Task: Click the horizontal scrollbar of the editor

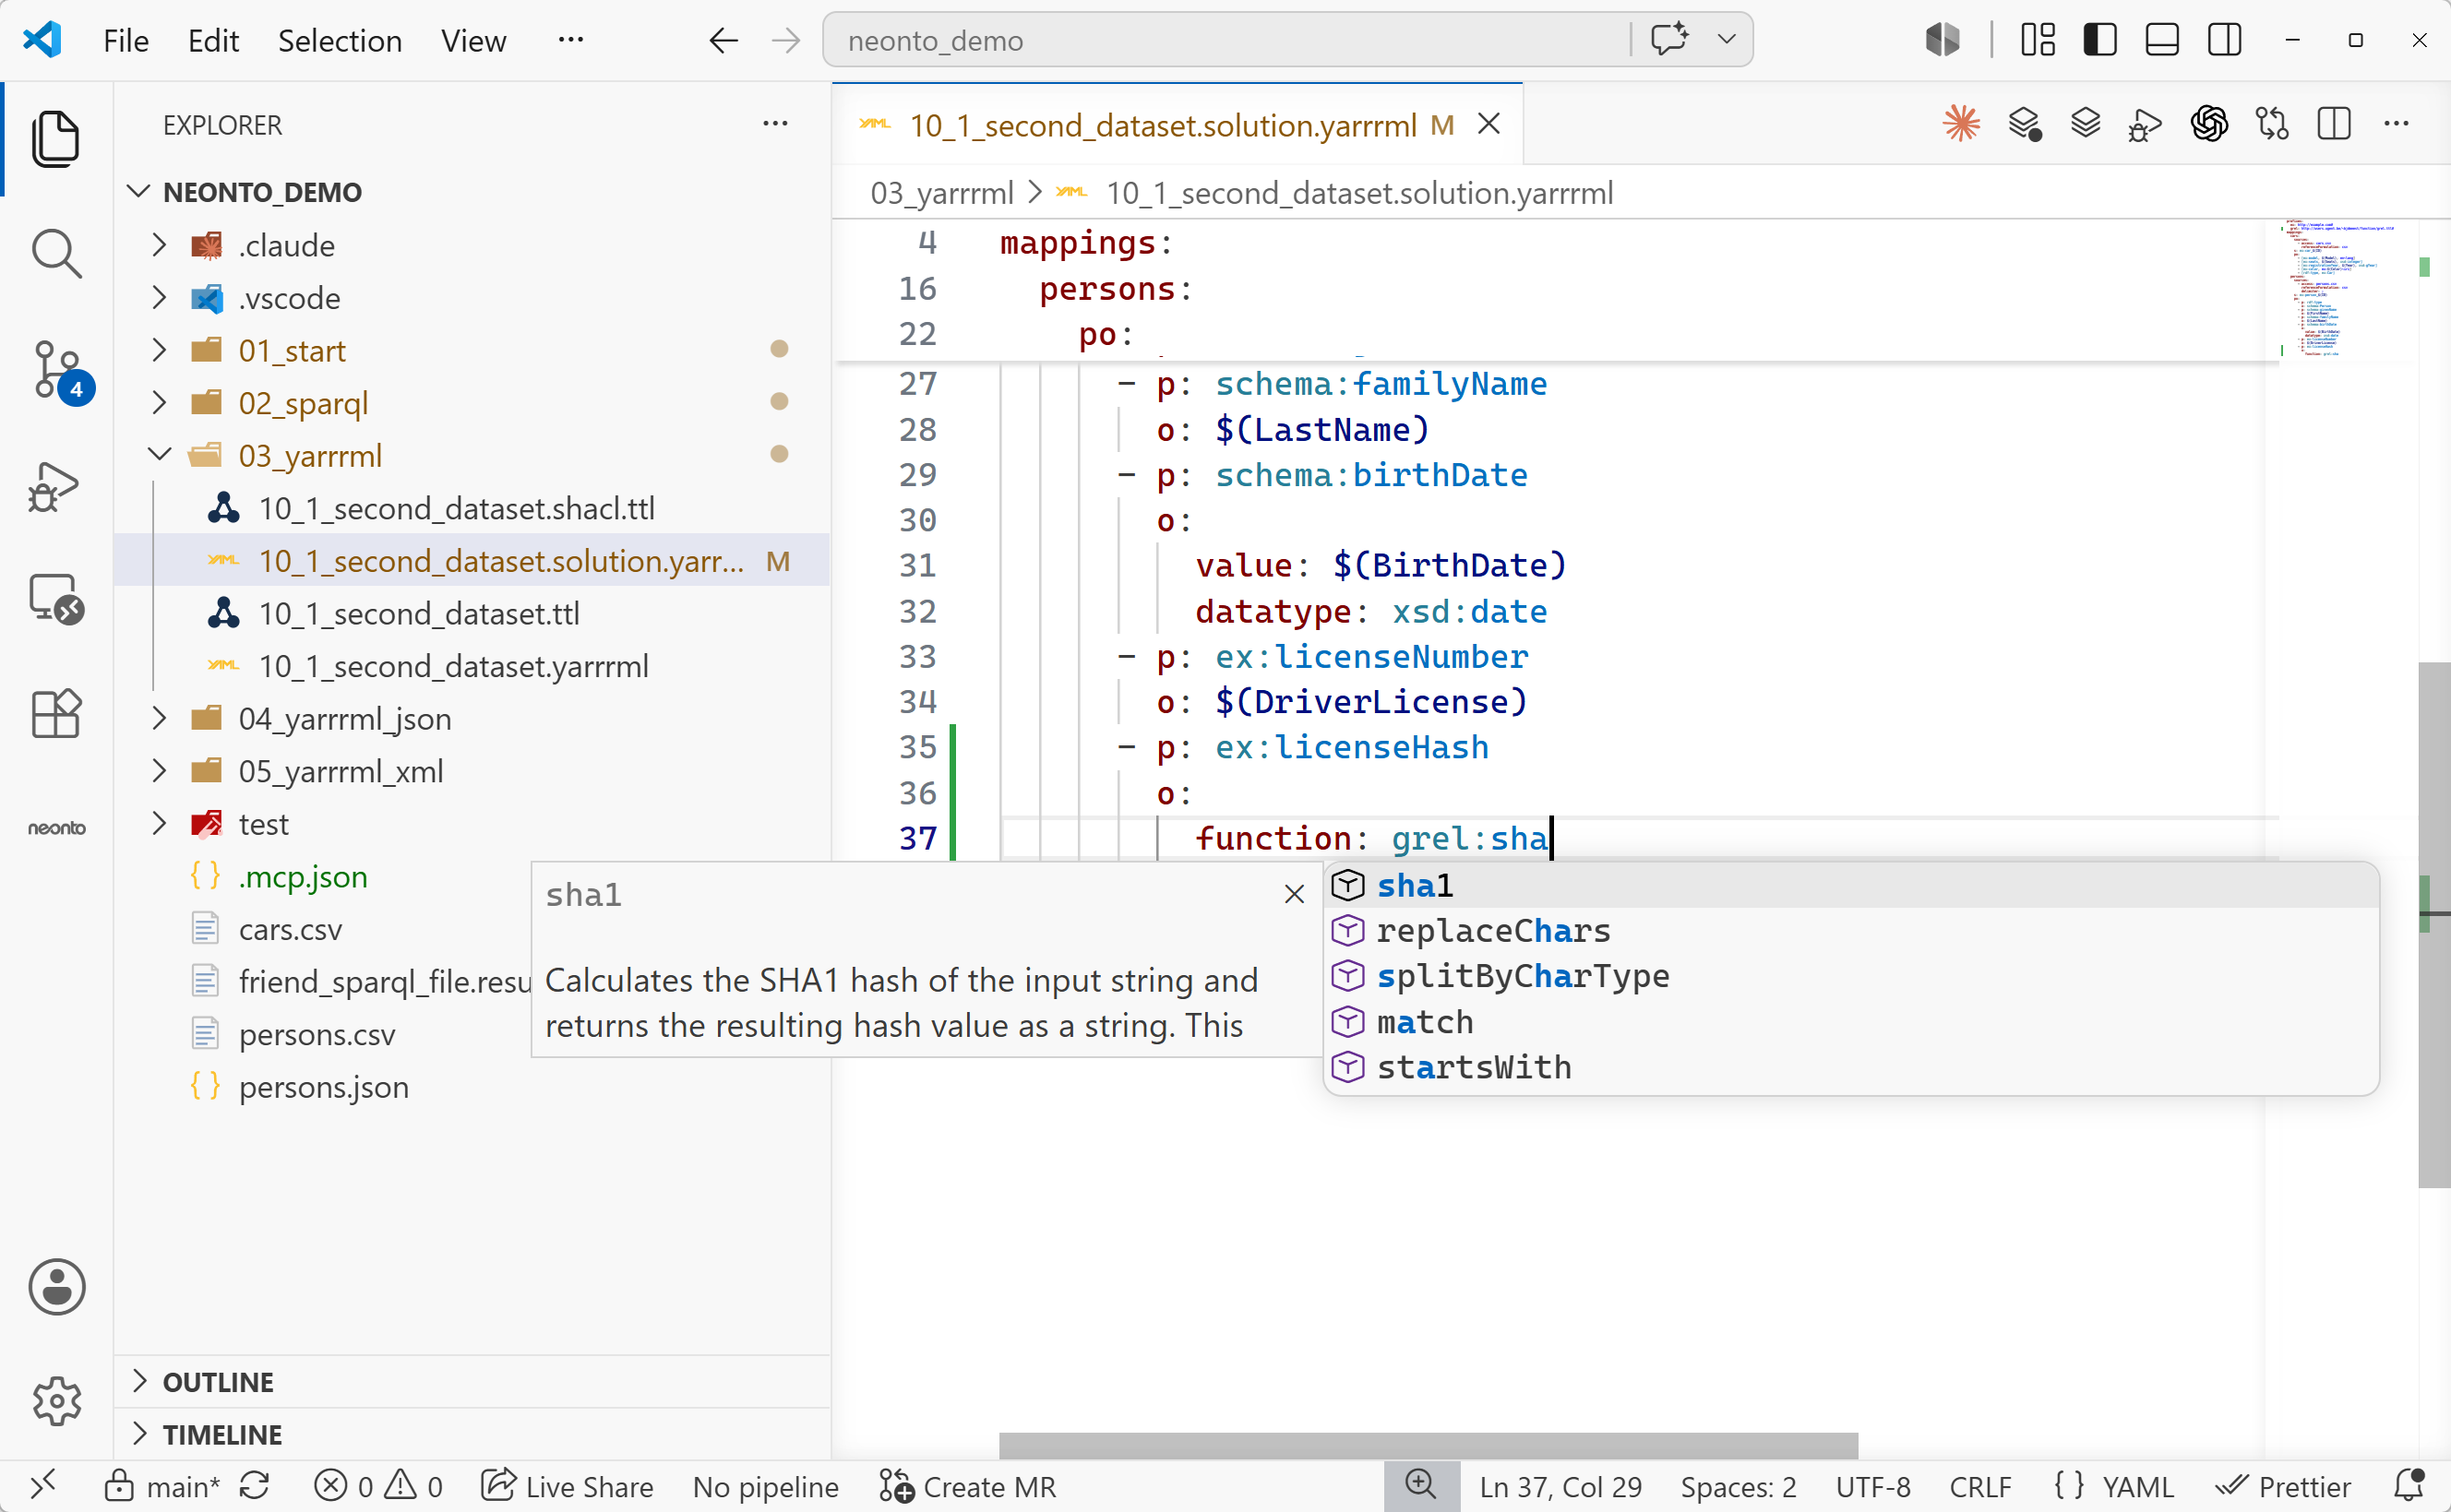Action: pyautogui.click(x=1428, y=1445)
